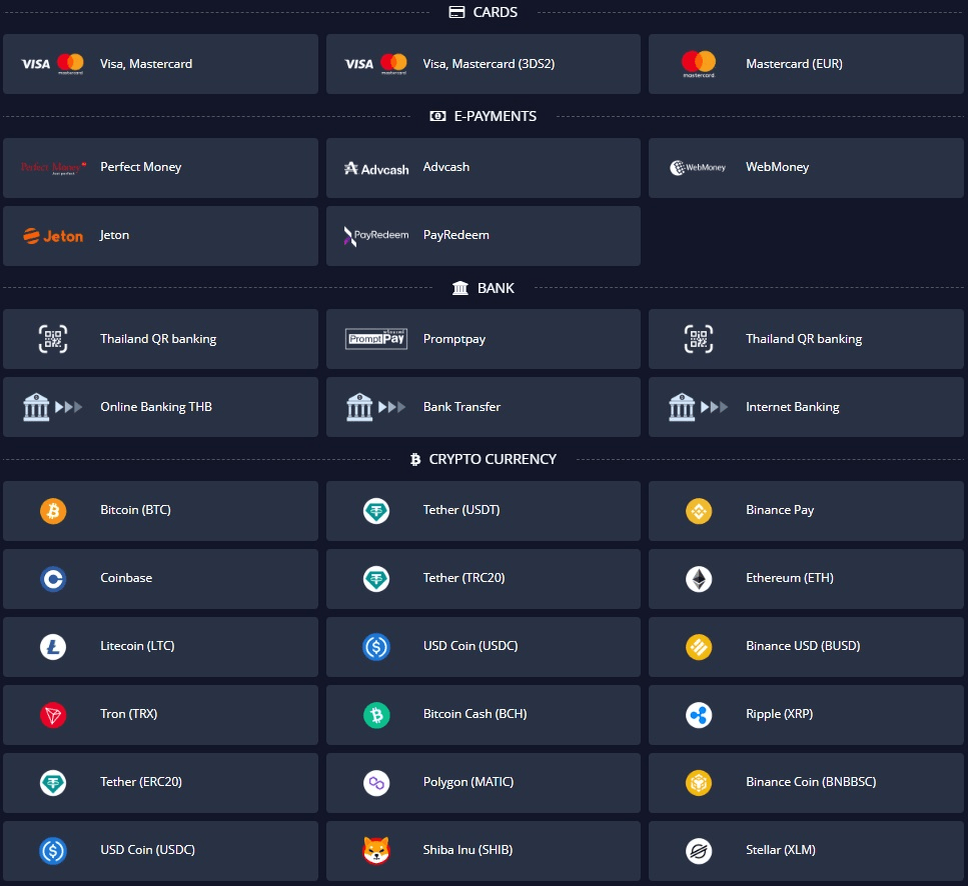Click the Visa Mastercard logo on the 3DS2 option
This screenshot has width=968, height=886.
point(376,64)
